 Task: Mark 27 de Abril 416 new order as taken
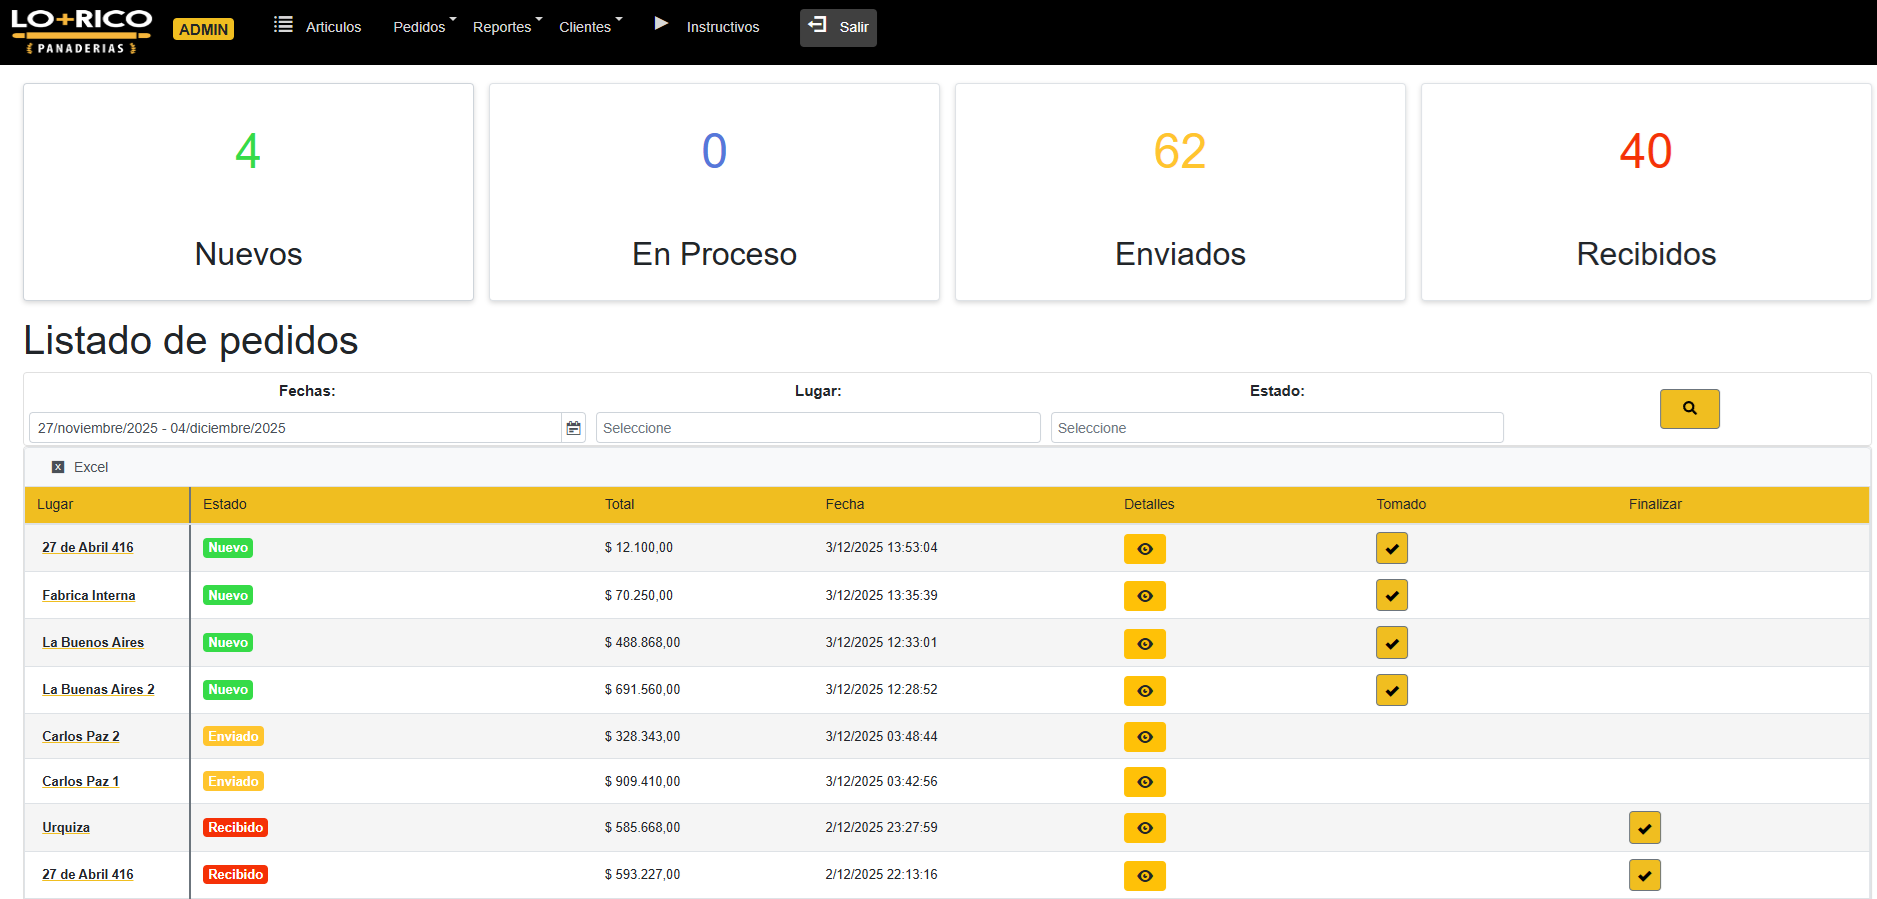(x=1391, y=549)
